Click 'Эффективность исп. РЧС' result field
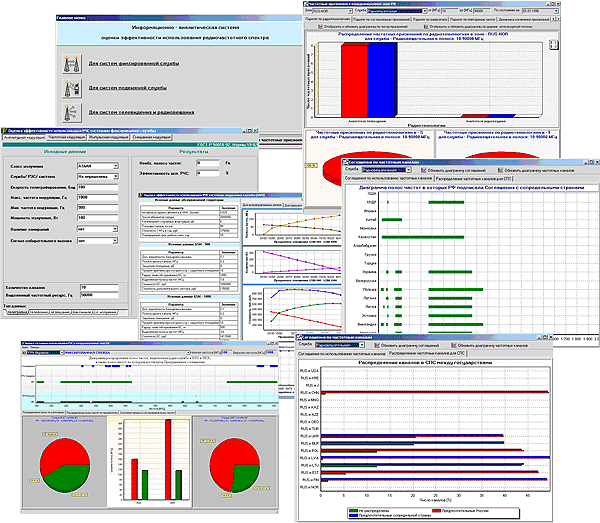The image size is (600, 523). [208, 173]
